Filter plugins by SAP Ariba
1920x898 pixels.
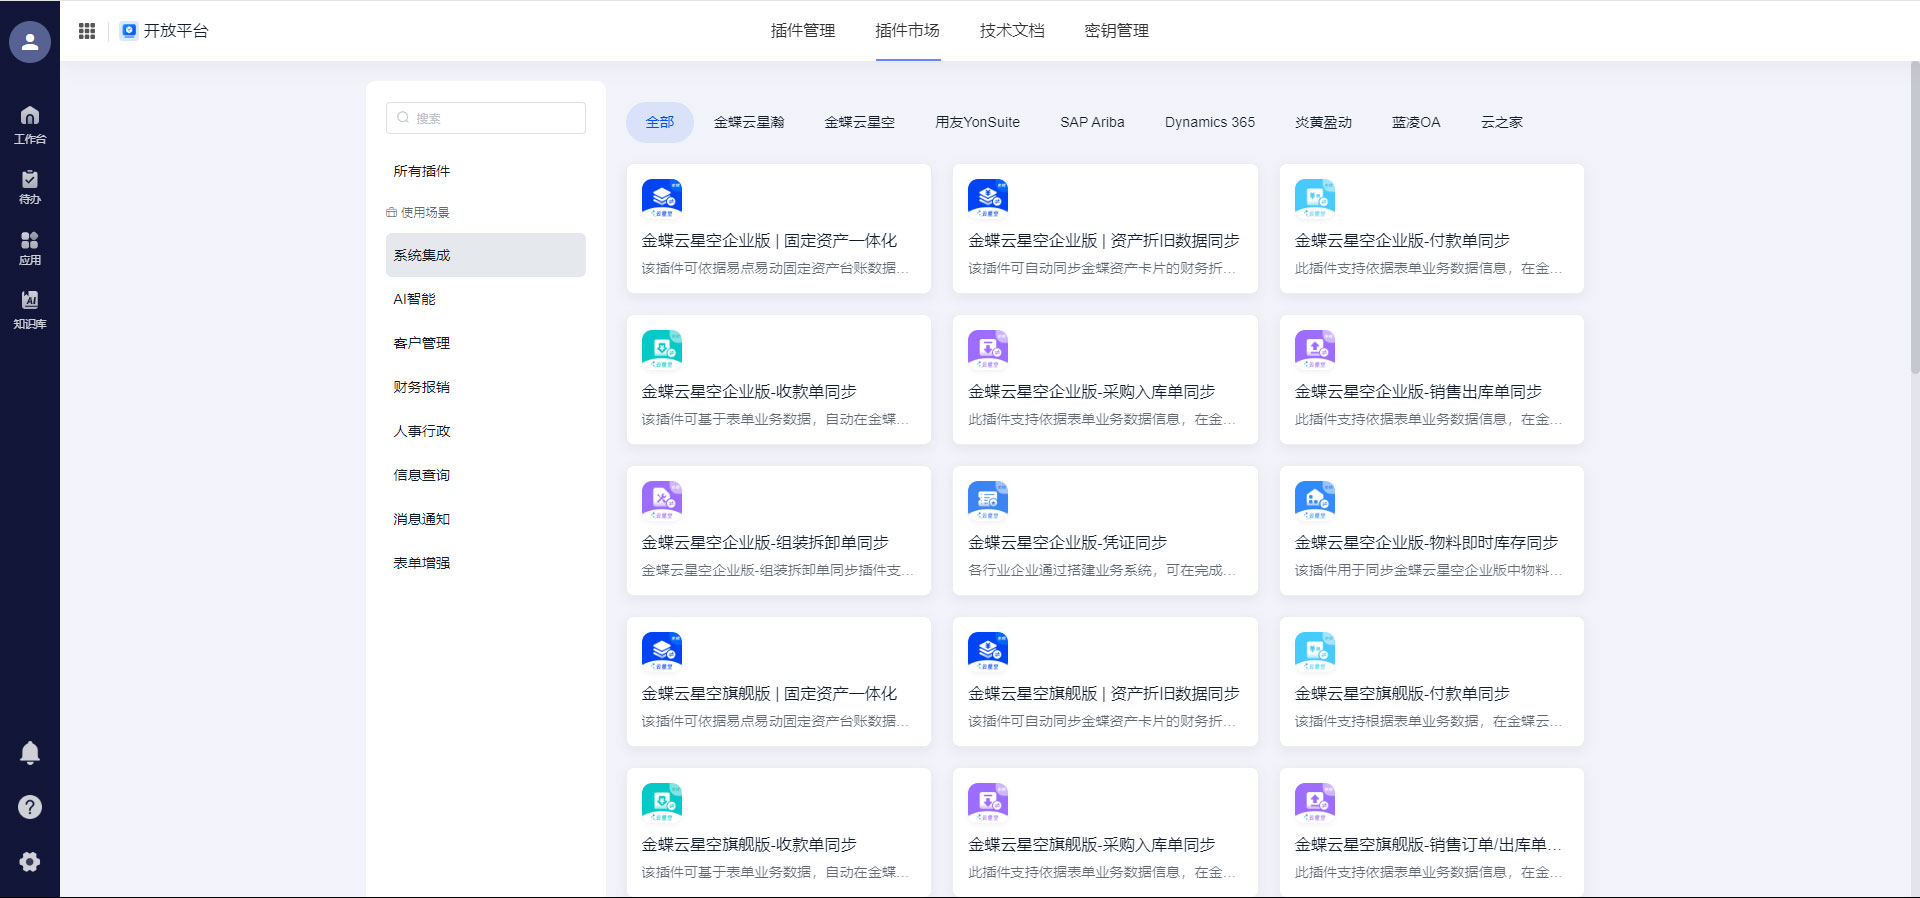tap(1092, 122)
